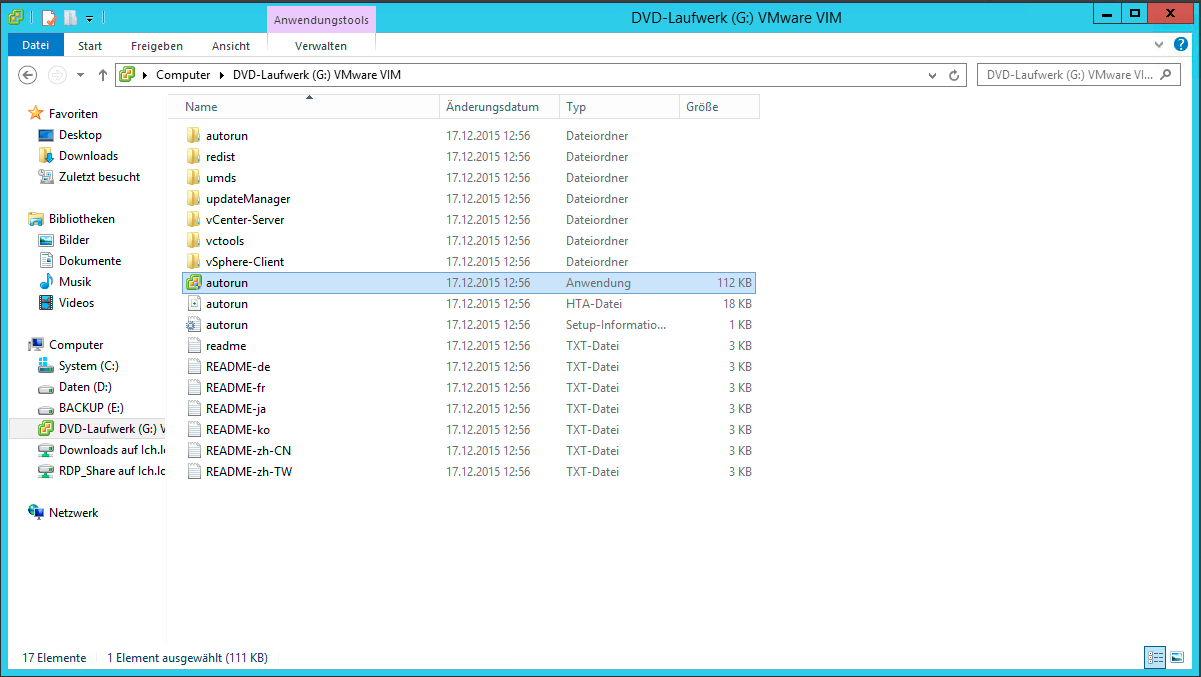
Task: Select the updateManager folder icon
Action: (194, 198)
